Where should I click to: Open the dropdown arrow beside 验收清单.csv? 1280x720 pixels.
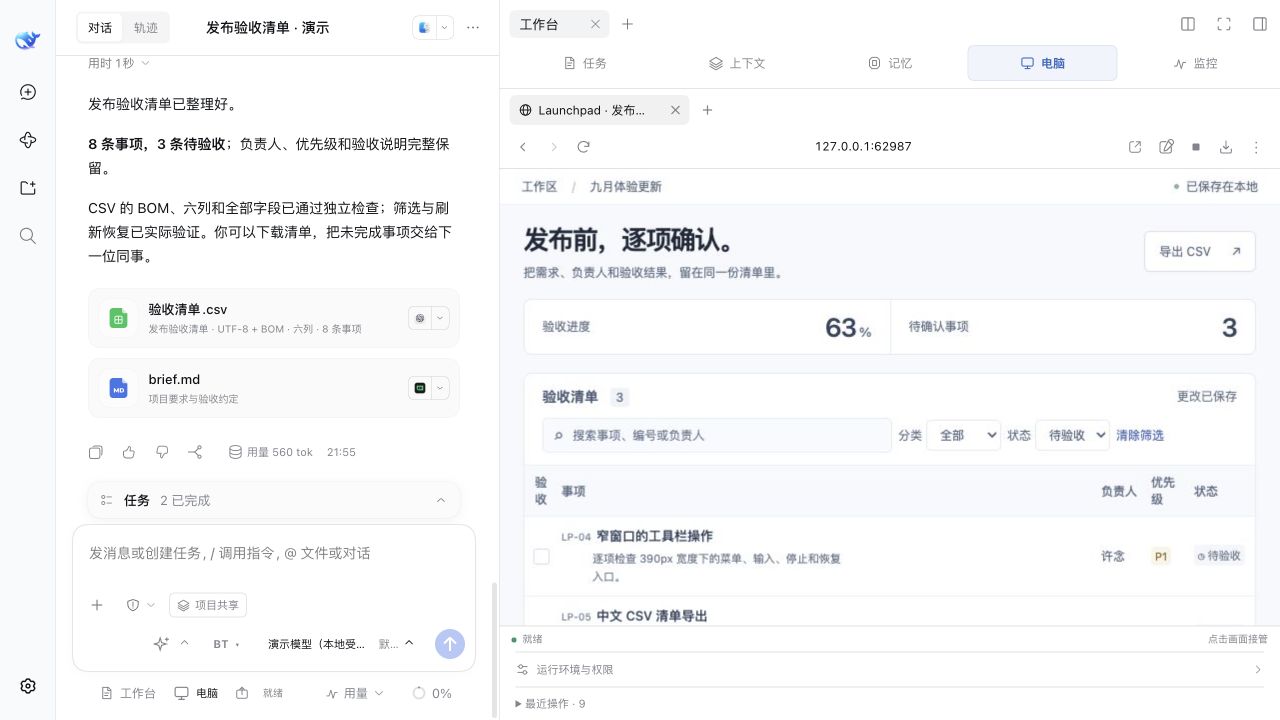click(x=440, y=318)
